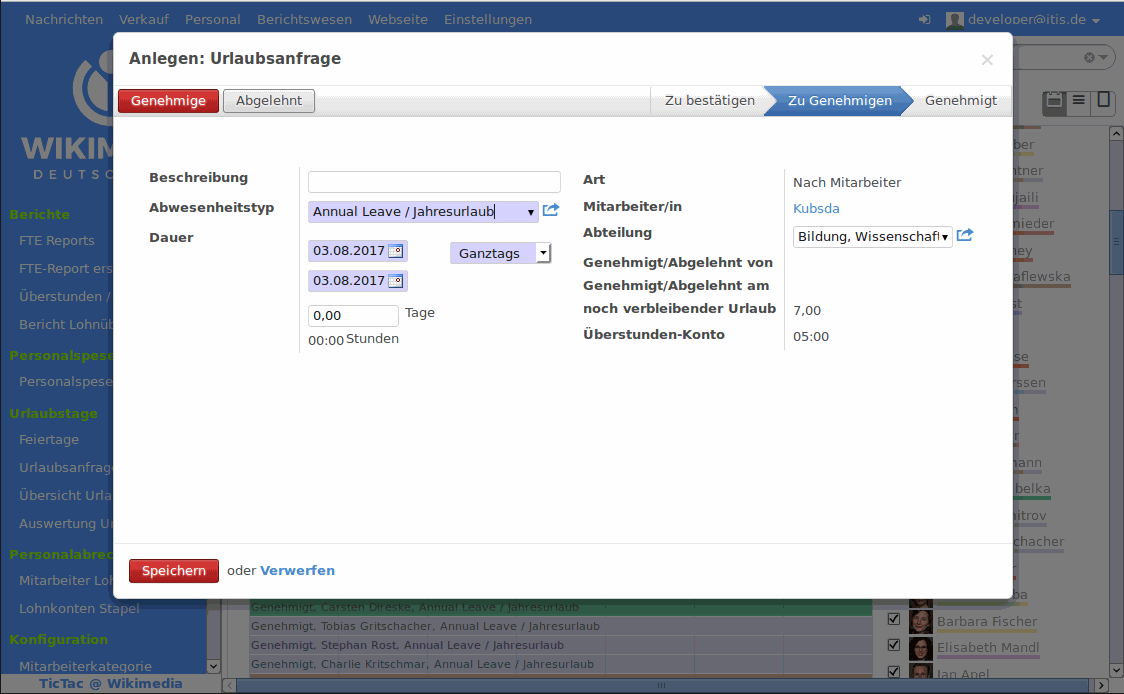This screenshot has height=694, width=1124.
Task: Expand the Abwesenheitstyp dropdown
Action: click(530, 212)
